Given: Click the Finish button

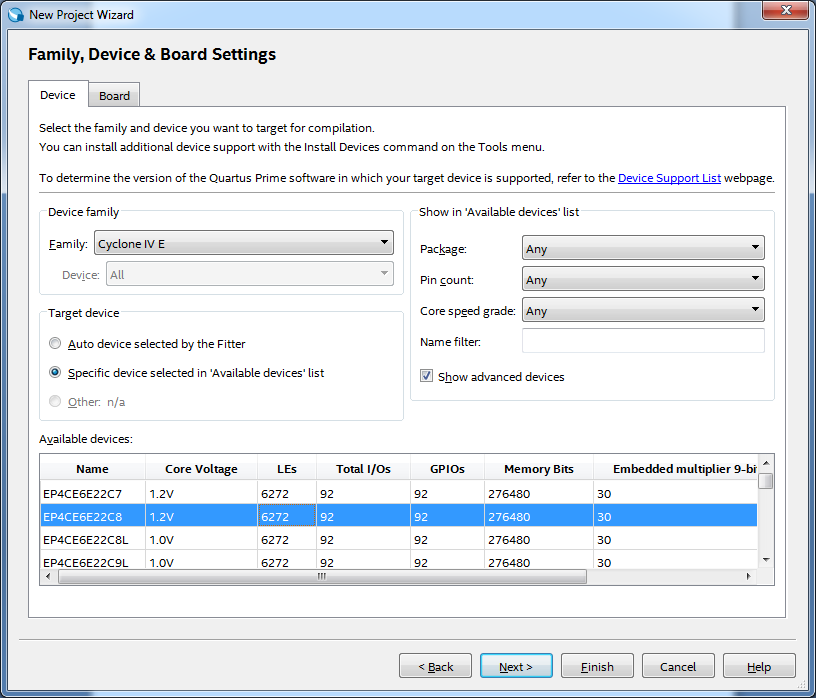Looking at the screenshot, I should point(597,666).
